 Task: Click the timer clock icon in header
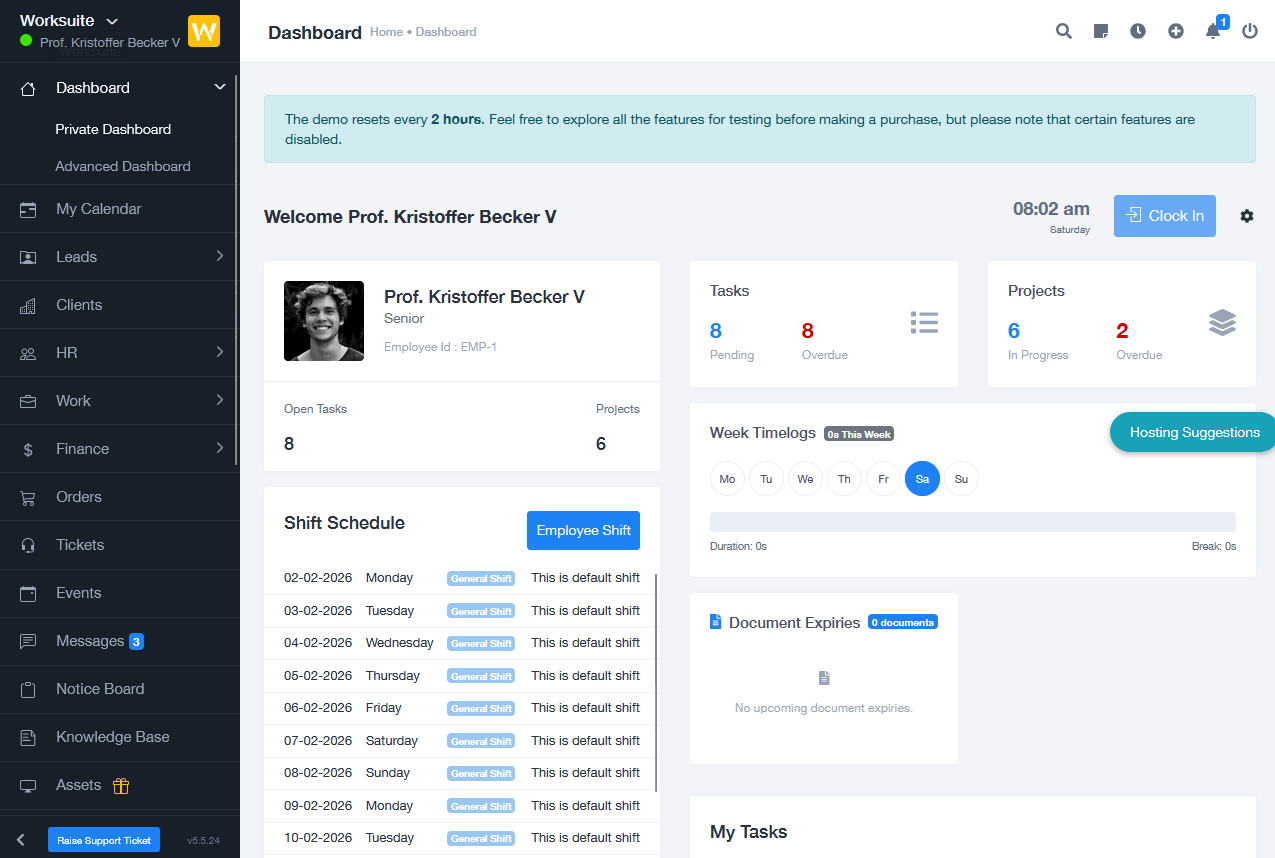pyautogui.click(x=1138, y=31)
